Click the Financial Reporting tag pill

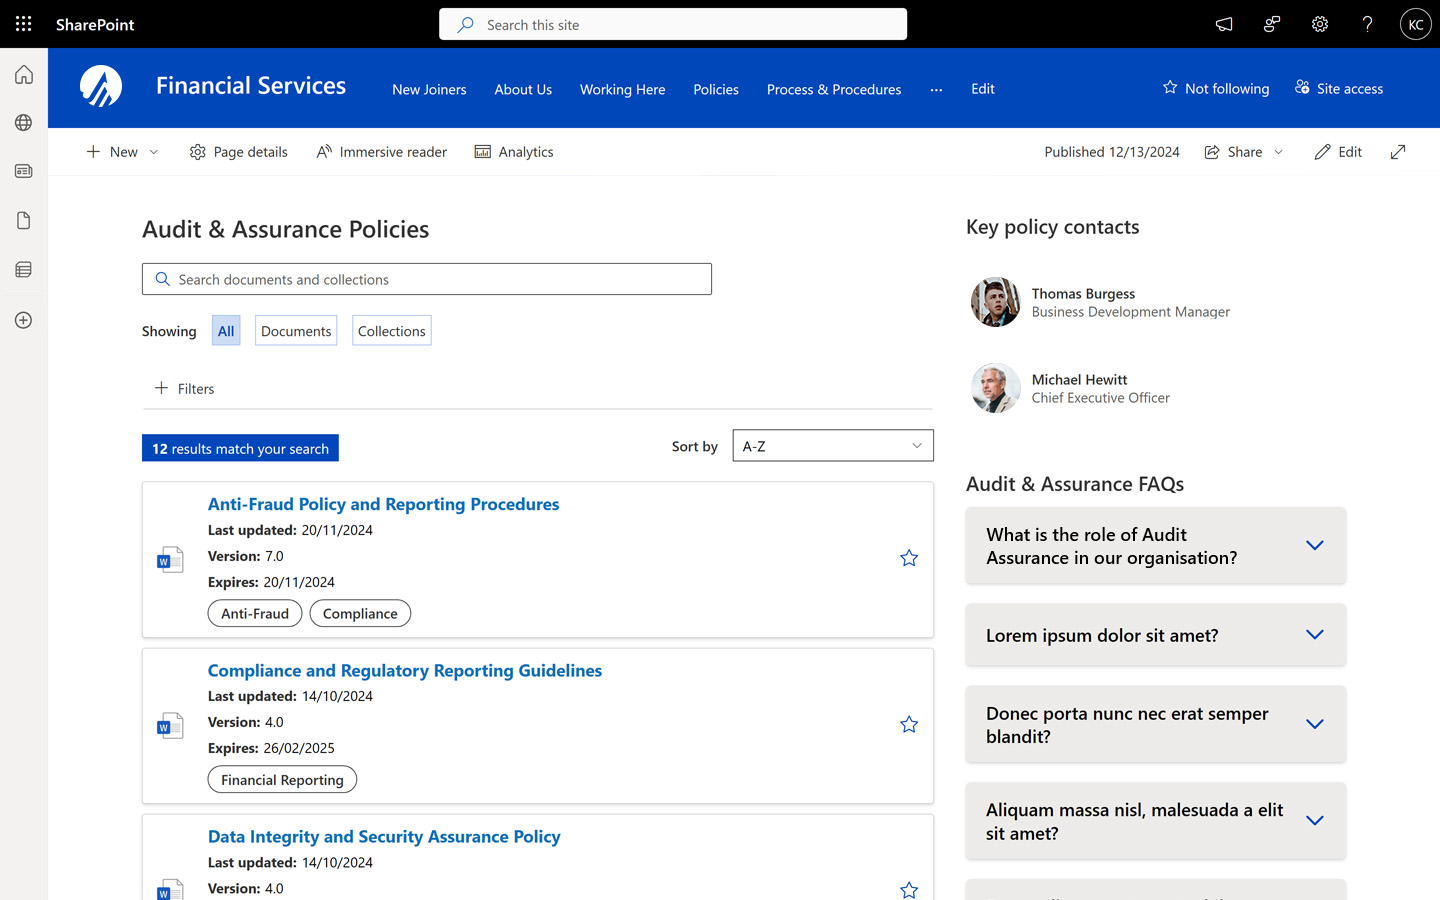tap(282, 780)
